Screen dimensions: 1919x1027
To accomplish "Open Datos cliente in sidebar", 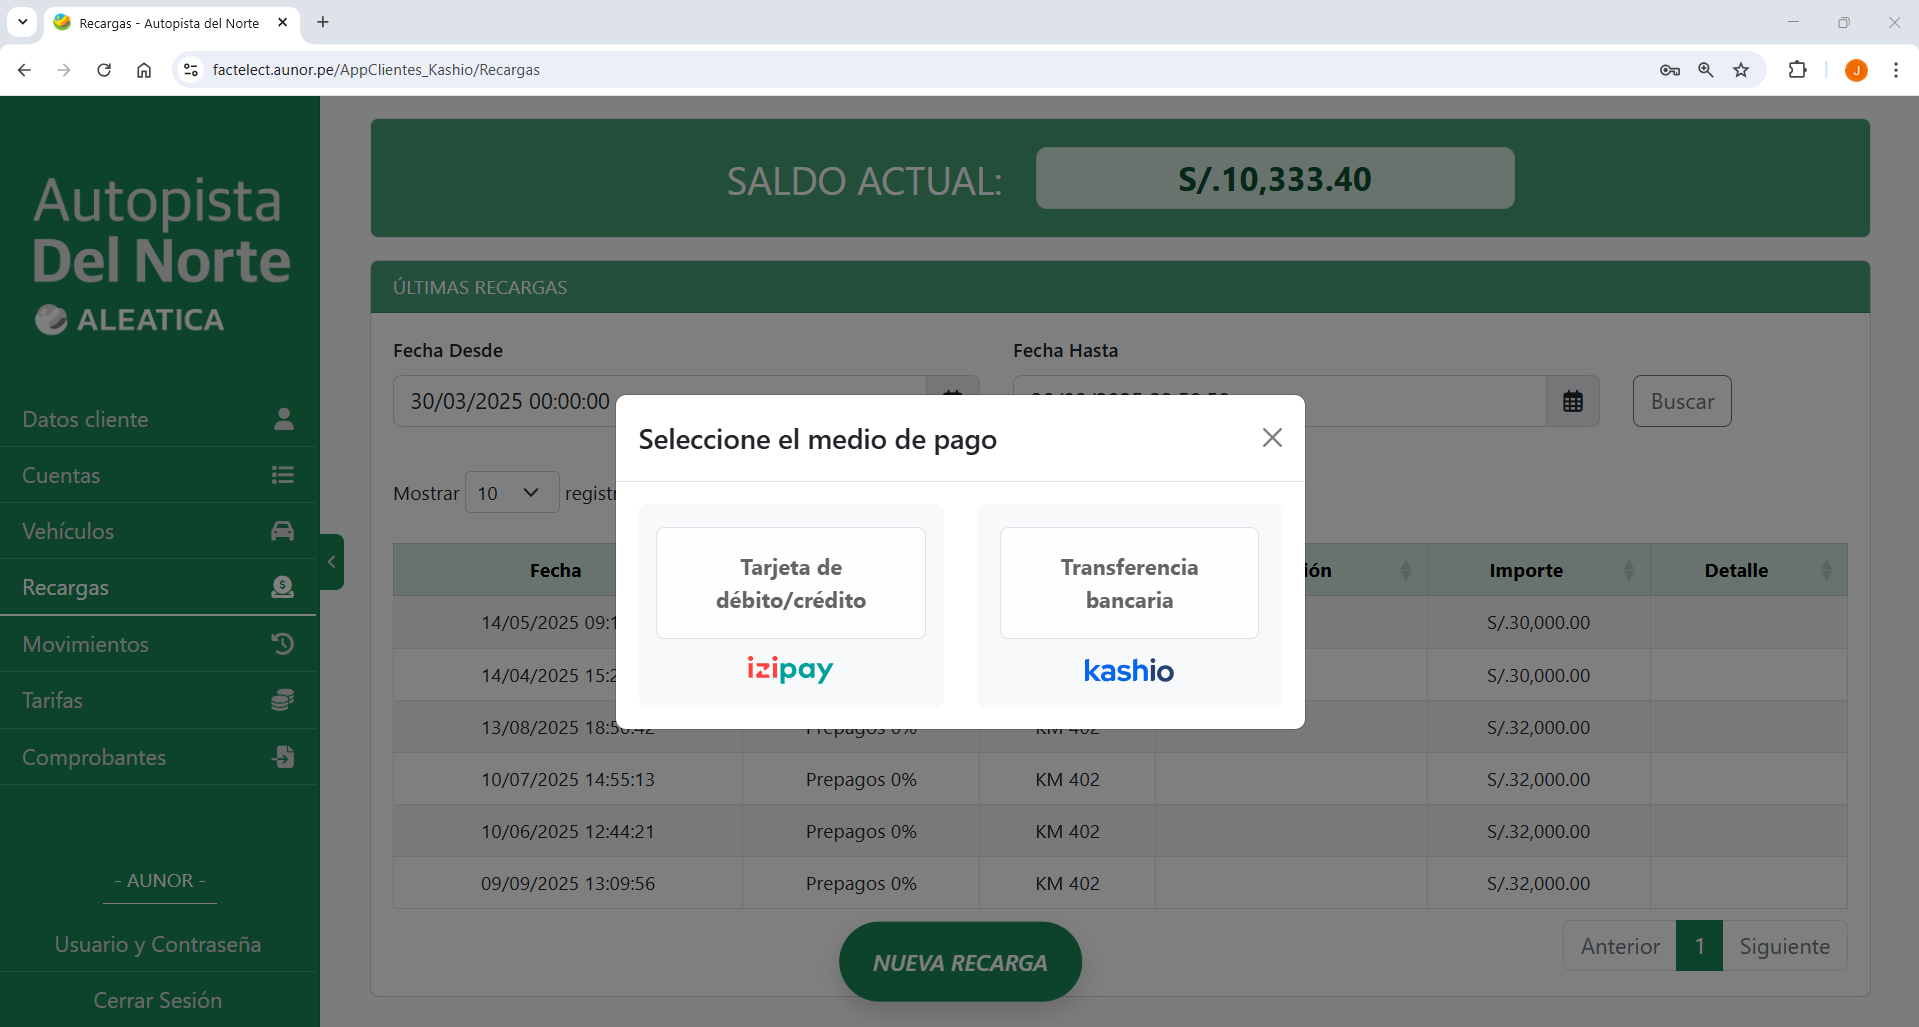I will click(86, 419).
